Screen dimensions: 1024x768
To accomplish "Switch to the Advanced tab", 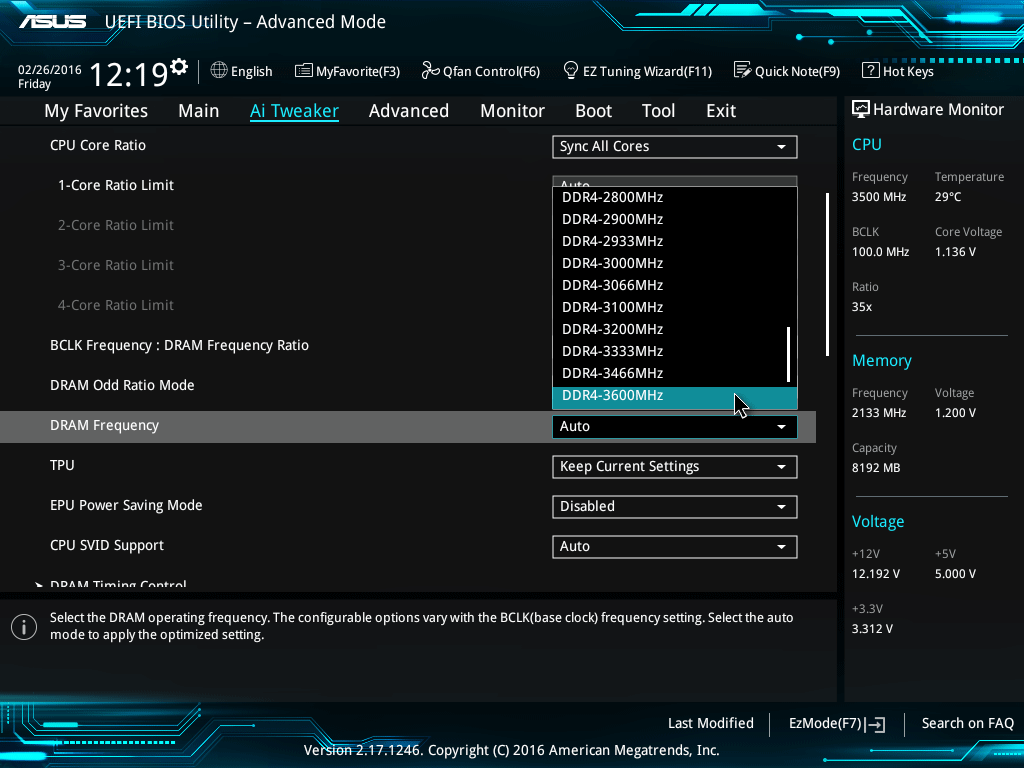I will 409,111.
